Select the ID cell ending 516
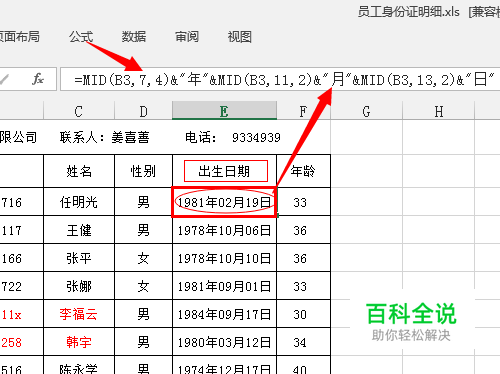 click(x=21, y=365)
